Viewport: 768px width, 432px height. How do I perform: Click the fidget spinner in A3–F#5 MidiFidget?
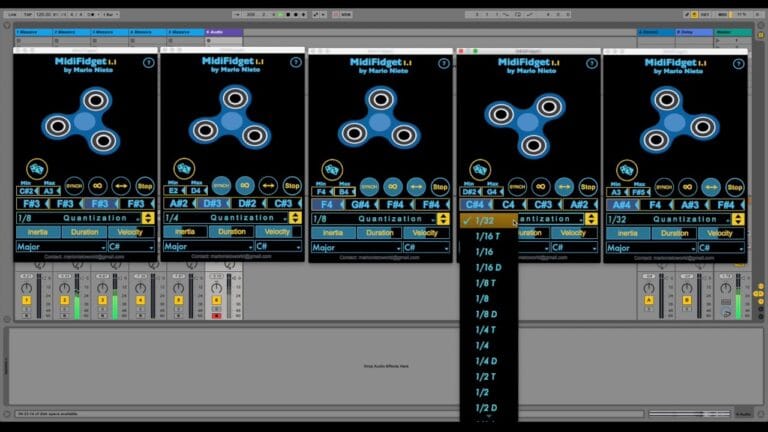679,122
